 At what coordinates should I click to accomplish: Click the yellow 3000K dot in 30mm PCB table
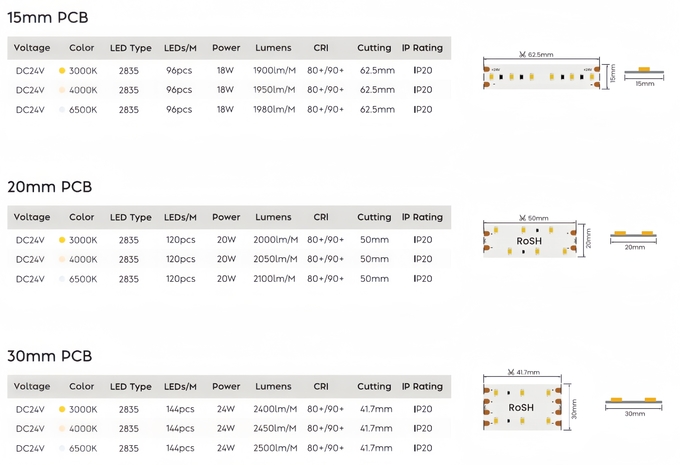coord(62,409)
